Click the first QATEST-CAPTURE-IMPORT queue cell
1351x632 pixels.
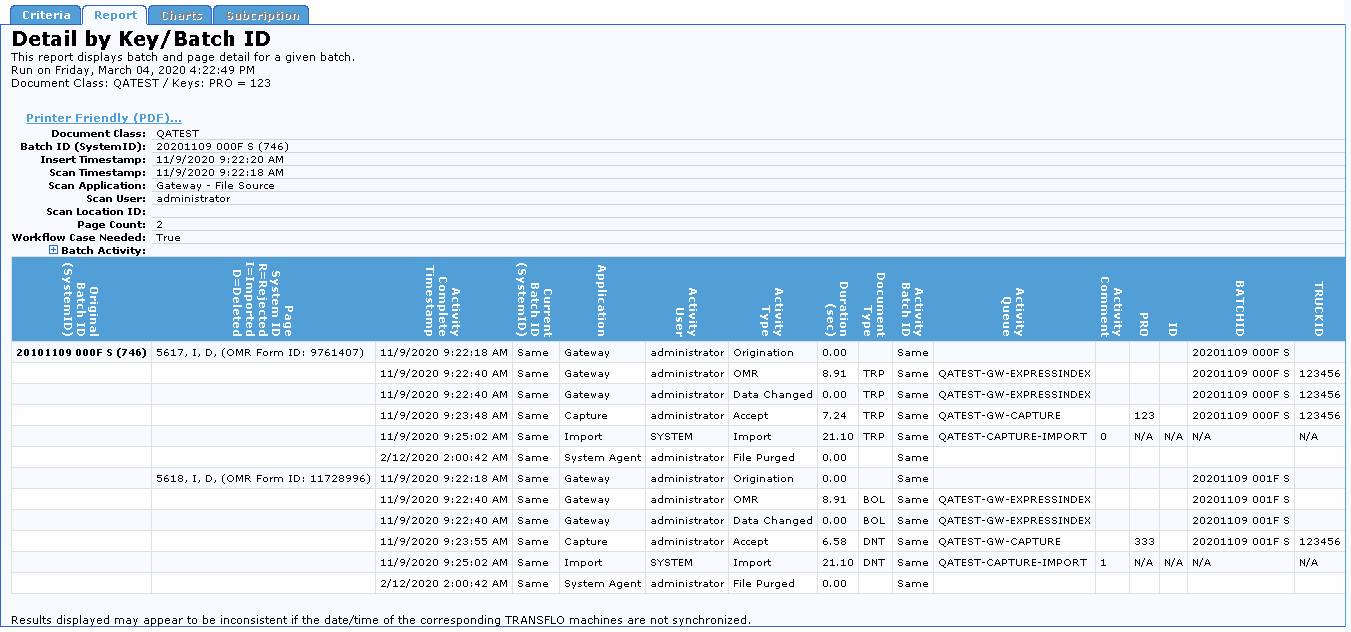1012,436
